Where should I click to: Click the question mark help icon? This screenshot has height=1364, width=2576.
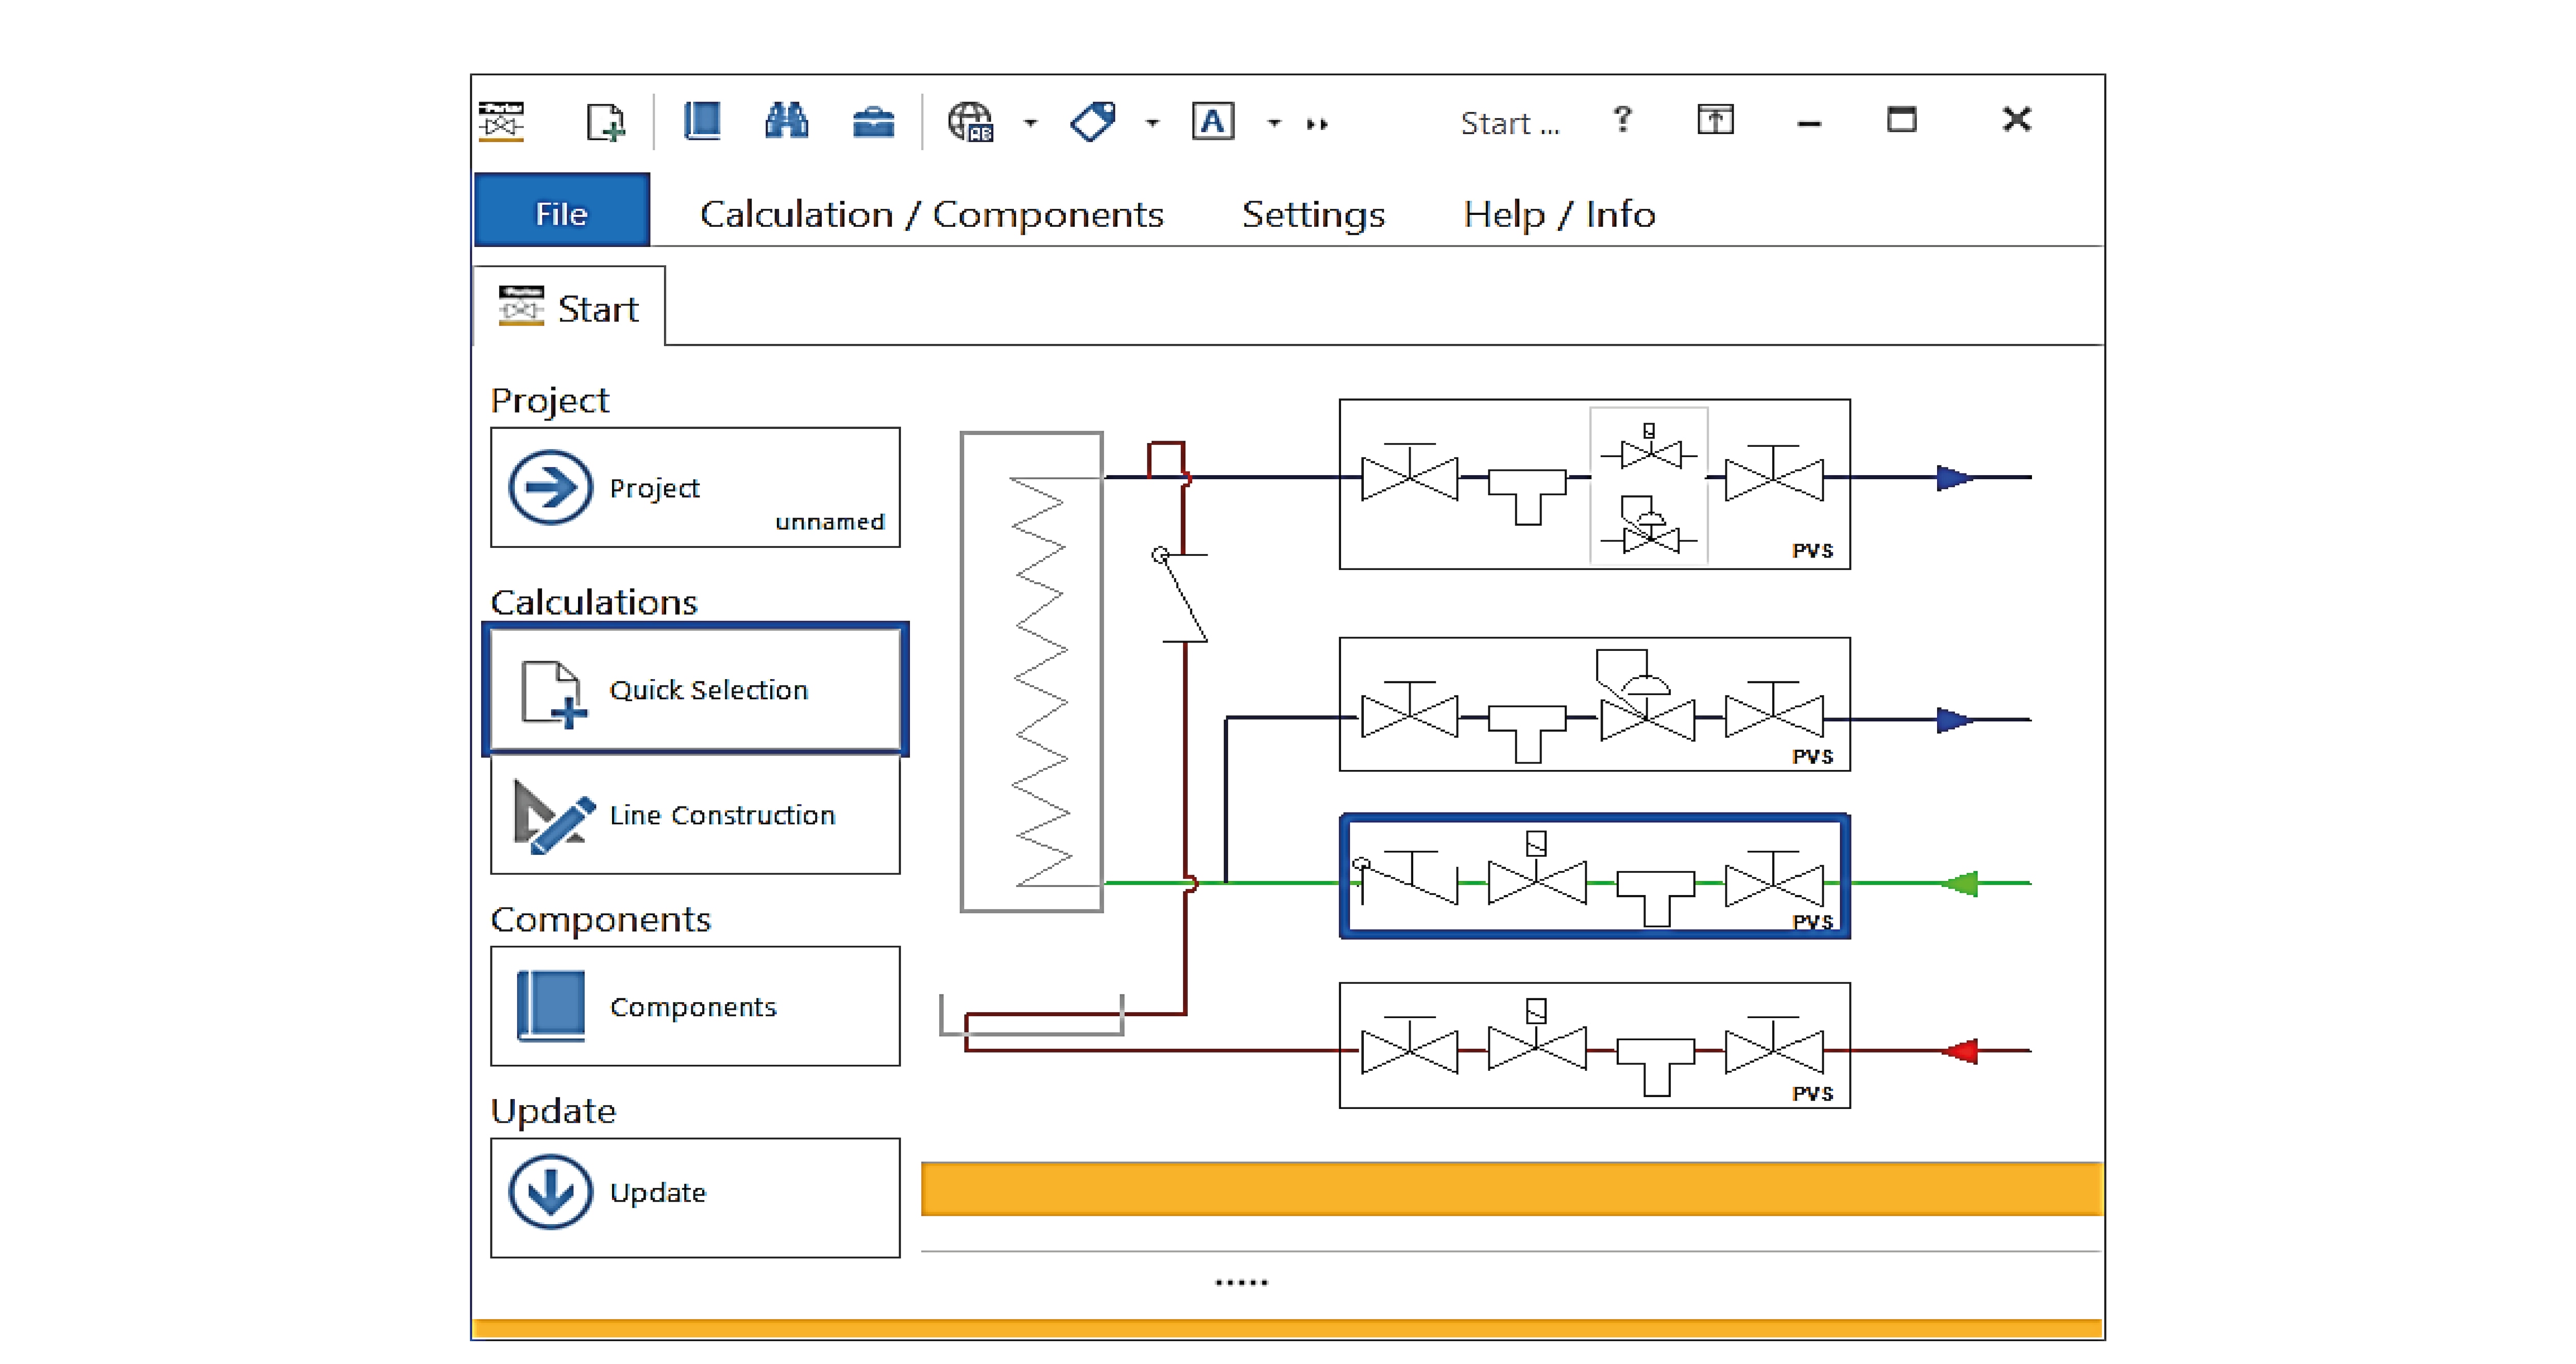click(1622, 120)
